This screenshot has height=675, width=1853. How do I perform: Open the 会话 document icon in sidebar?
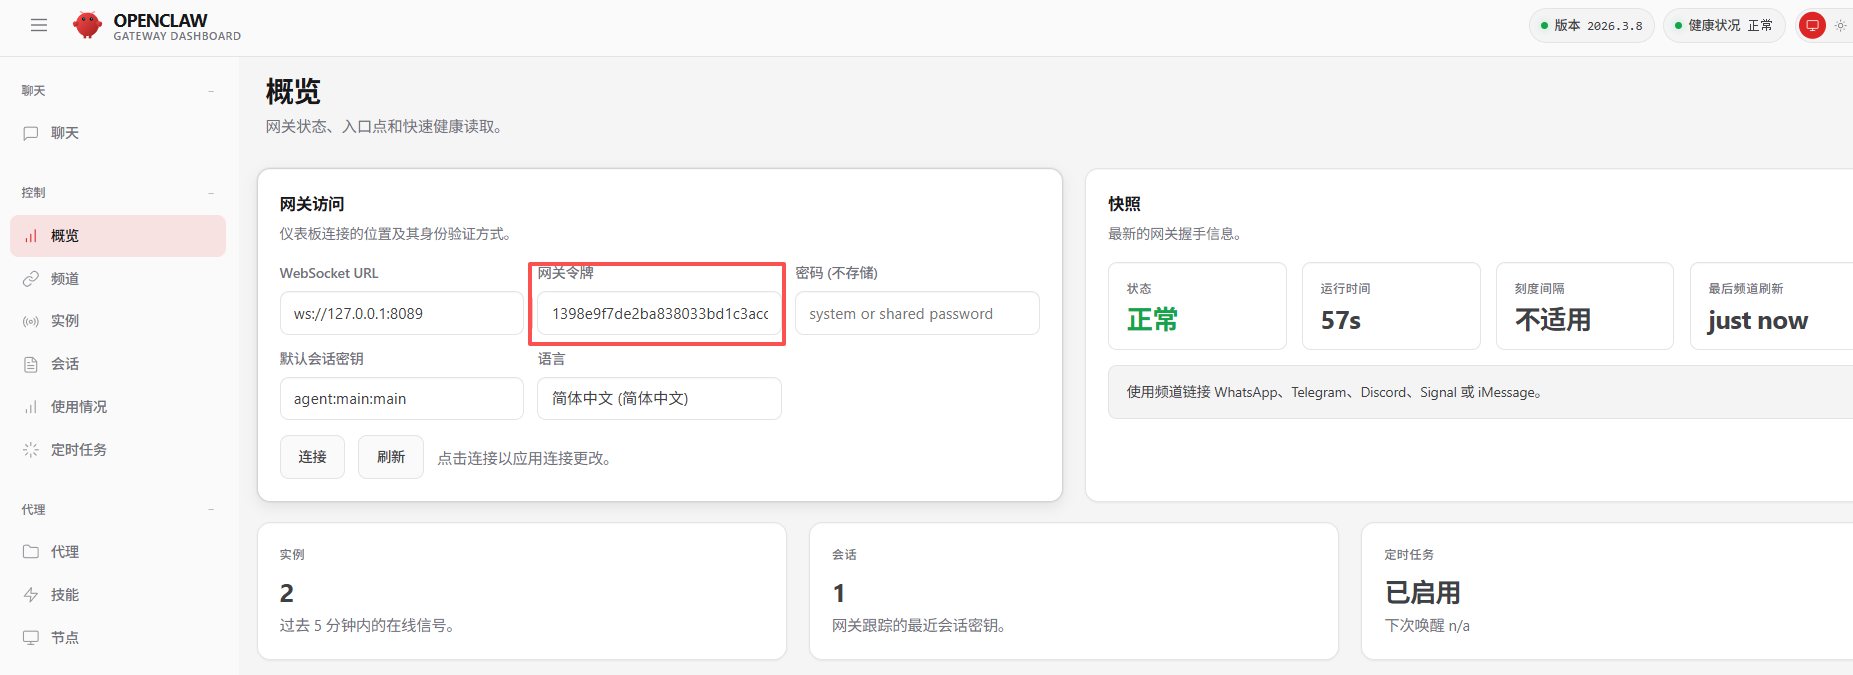tap(31, 364)
